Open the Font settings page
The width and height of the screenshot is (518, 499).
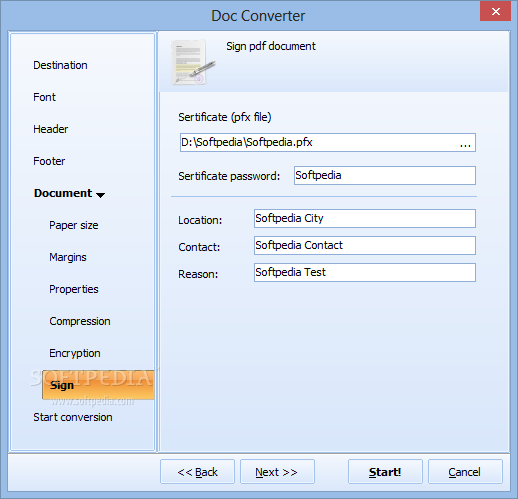tap(44, 97)
